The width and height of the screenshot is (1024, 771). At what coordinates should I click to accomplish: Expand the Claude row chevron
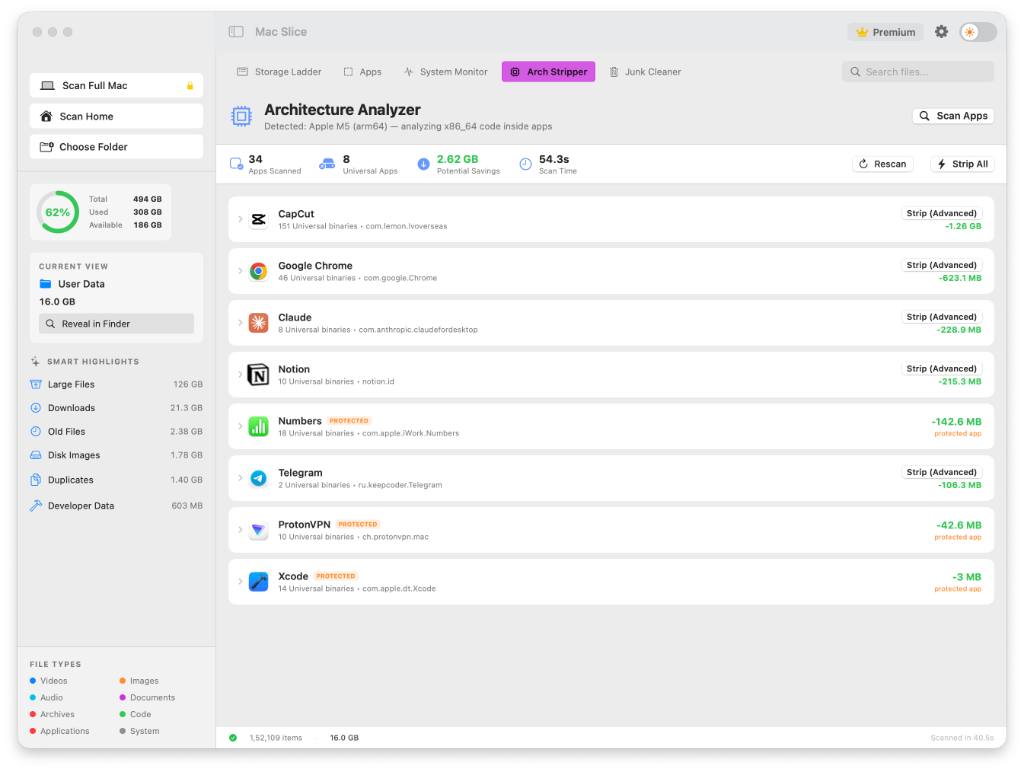click(240, 323)
